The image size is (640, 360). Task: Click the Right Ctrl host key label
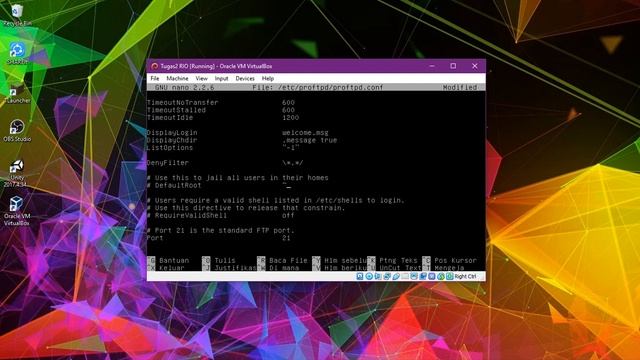(465, 276)
